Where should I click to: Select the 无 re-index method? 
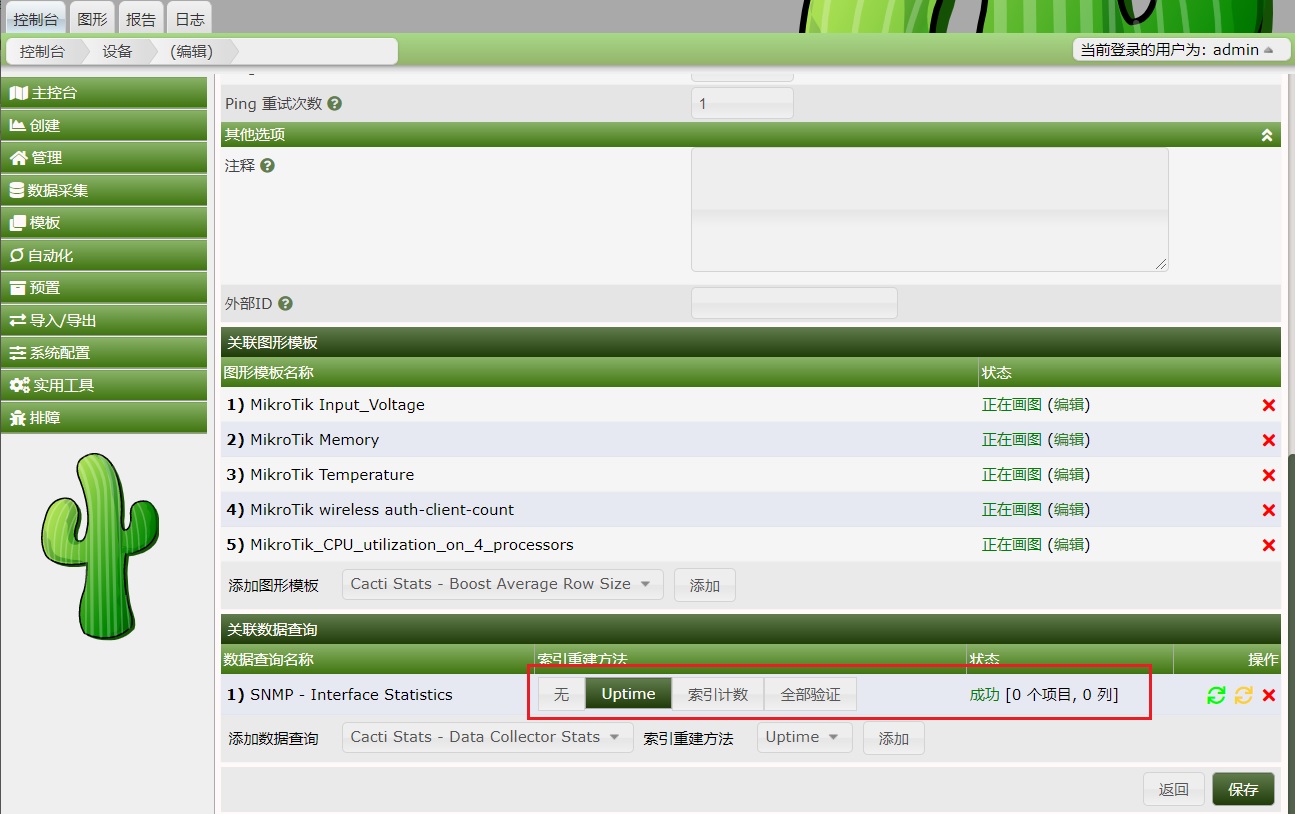pyautogui.click(x=561, y=694)
